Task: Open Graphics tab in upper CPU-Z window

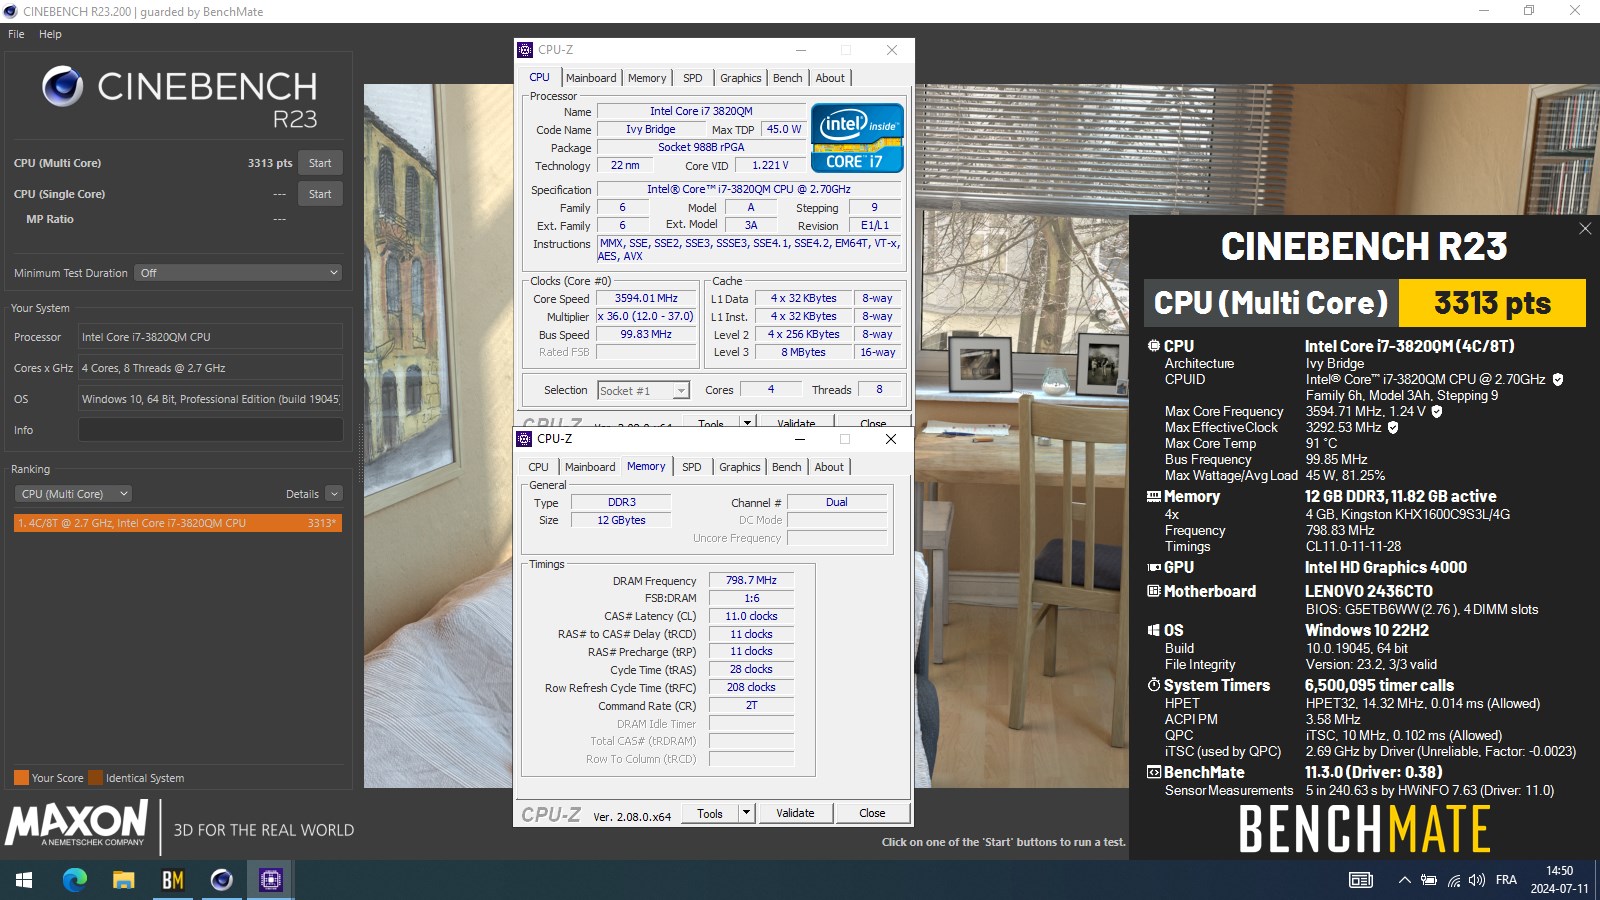Action: (x=741, y=78)
